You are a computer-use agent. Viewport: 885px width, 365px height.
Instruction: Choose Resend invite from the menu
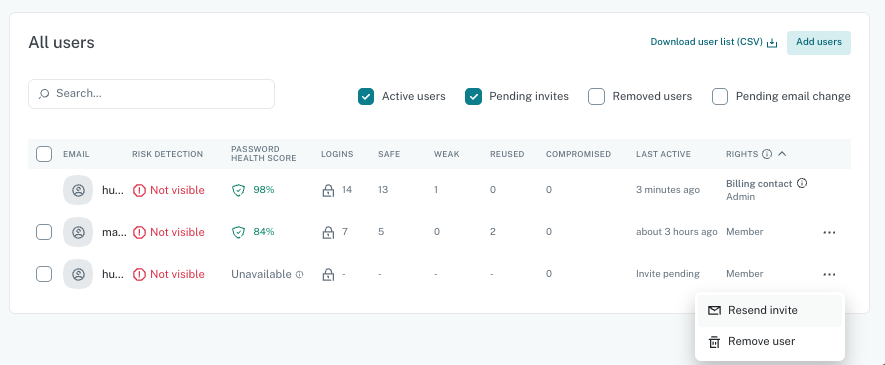point(770,311)
